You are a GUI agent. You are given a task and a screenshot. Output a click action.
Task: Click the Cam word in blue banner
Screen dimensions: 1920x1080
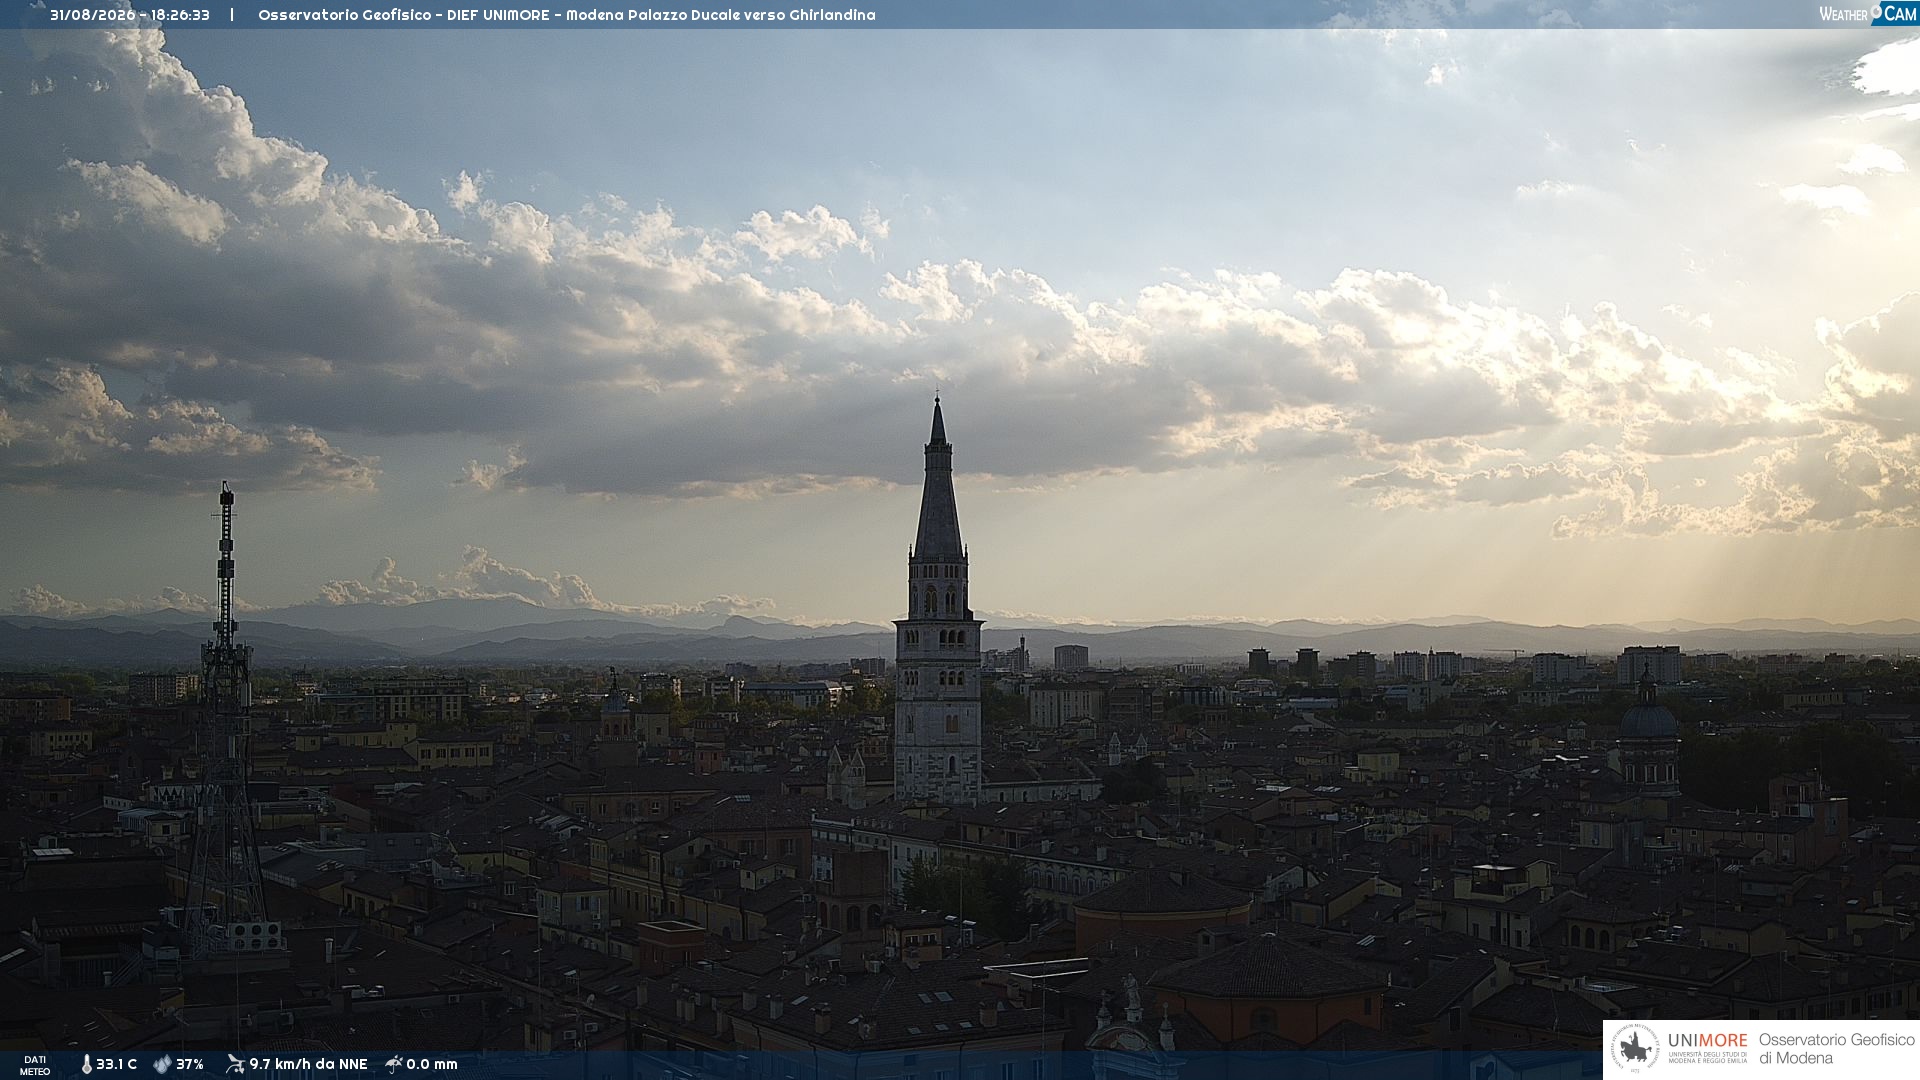tap(1900, 13)
